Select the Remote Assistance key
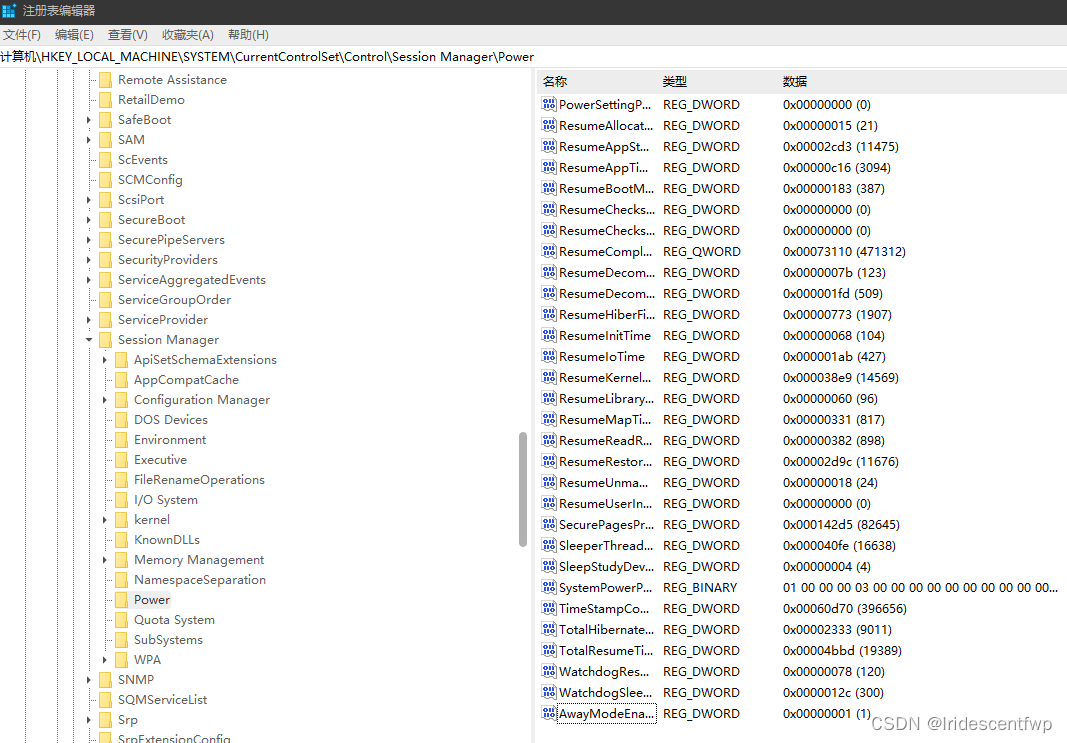 point(172,80)
